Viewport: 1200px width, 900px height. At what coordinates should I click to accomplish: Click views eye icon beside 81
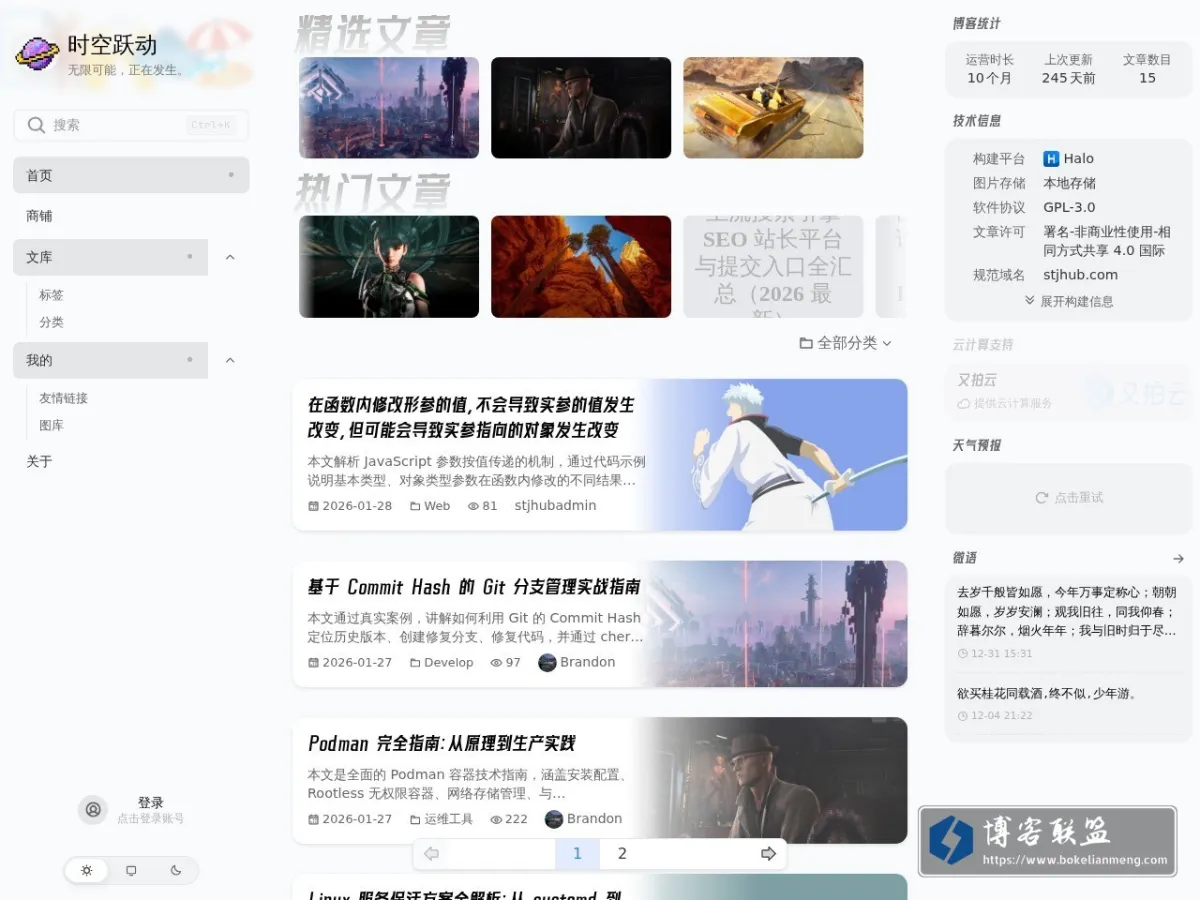473,506
